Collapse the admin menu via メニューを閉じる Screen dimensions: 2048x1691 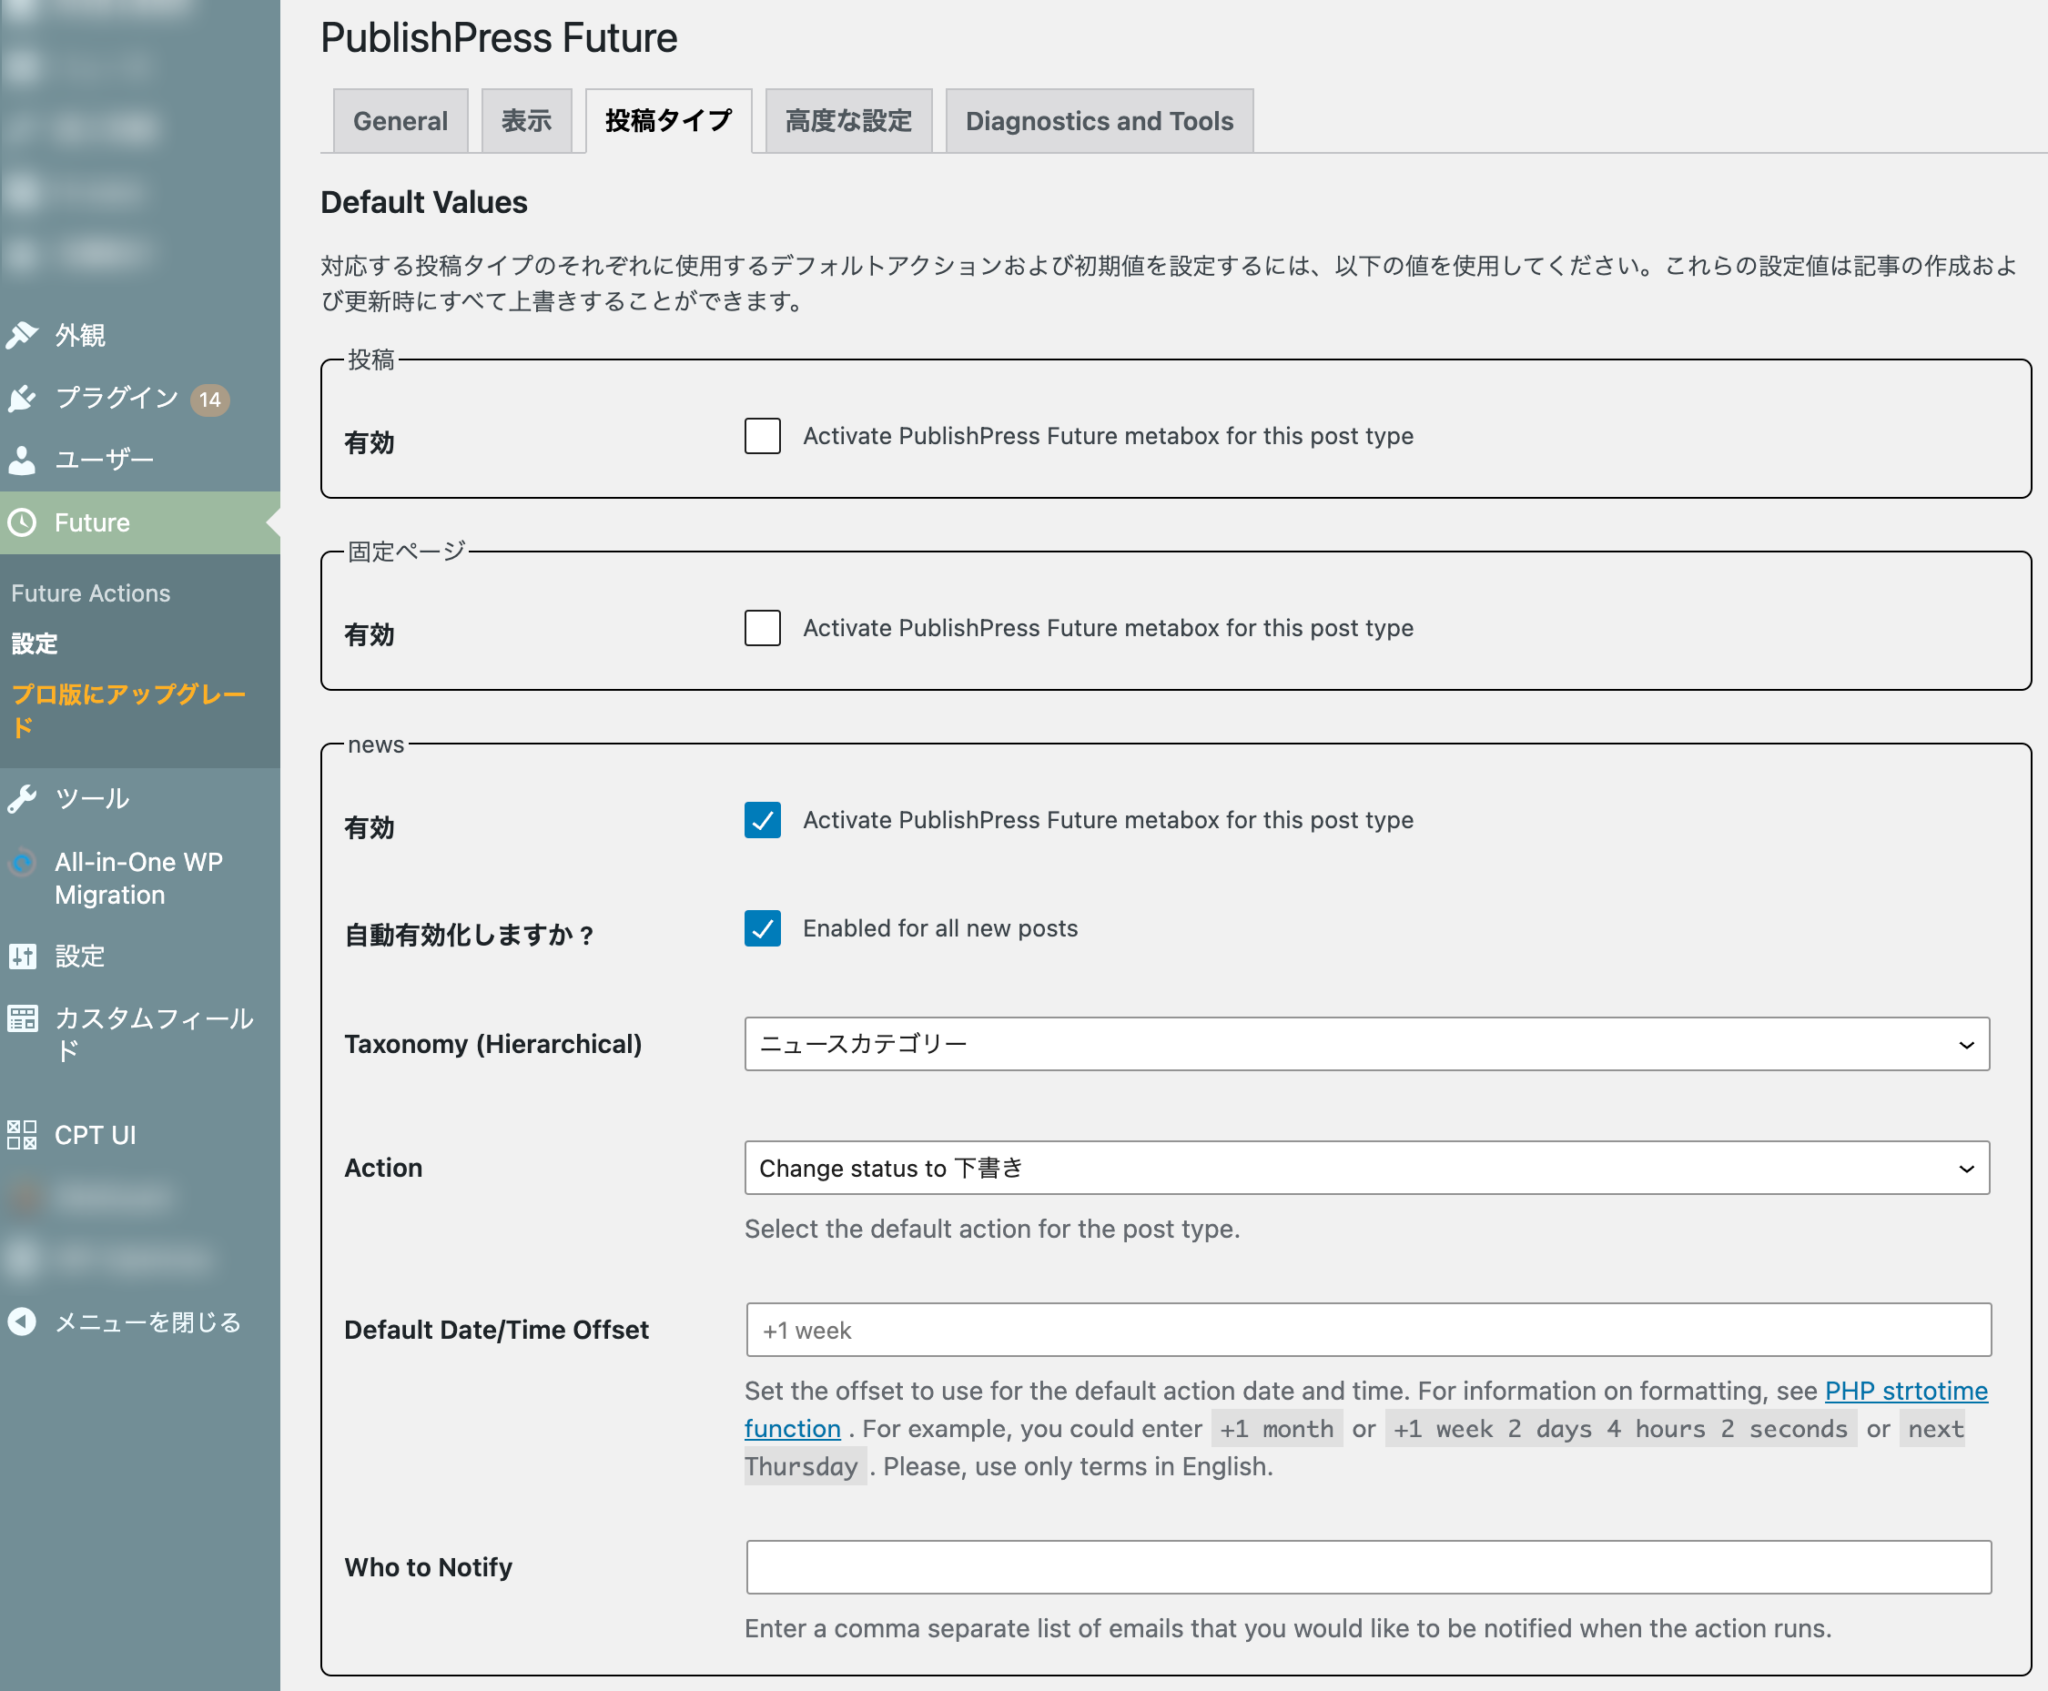tap(130, 1321)
